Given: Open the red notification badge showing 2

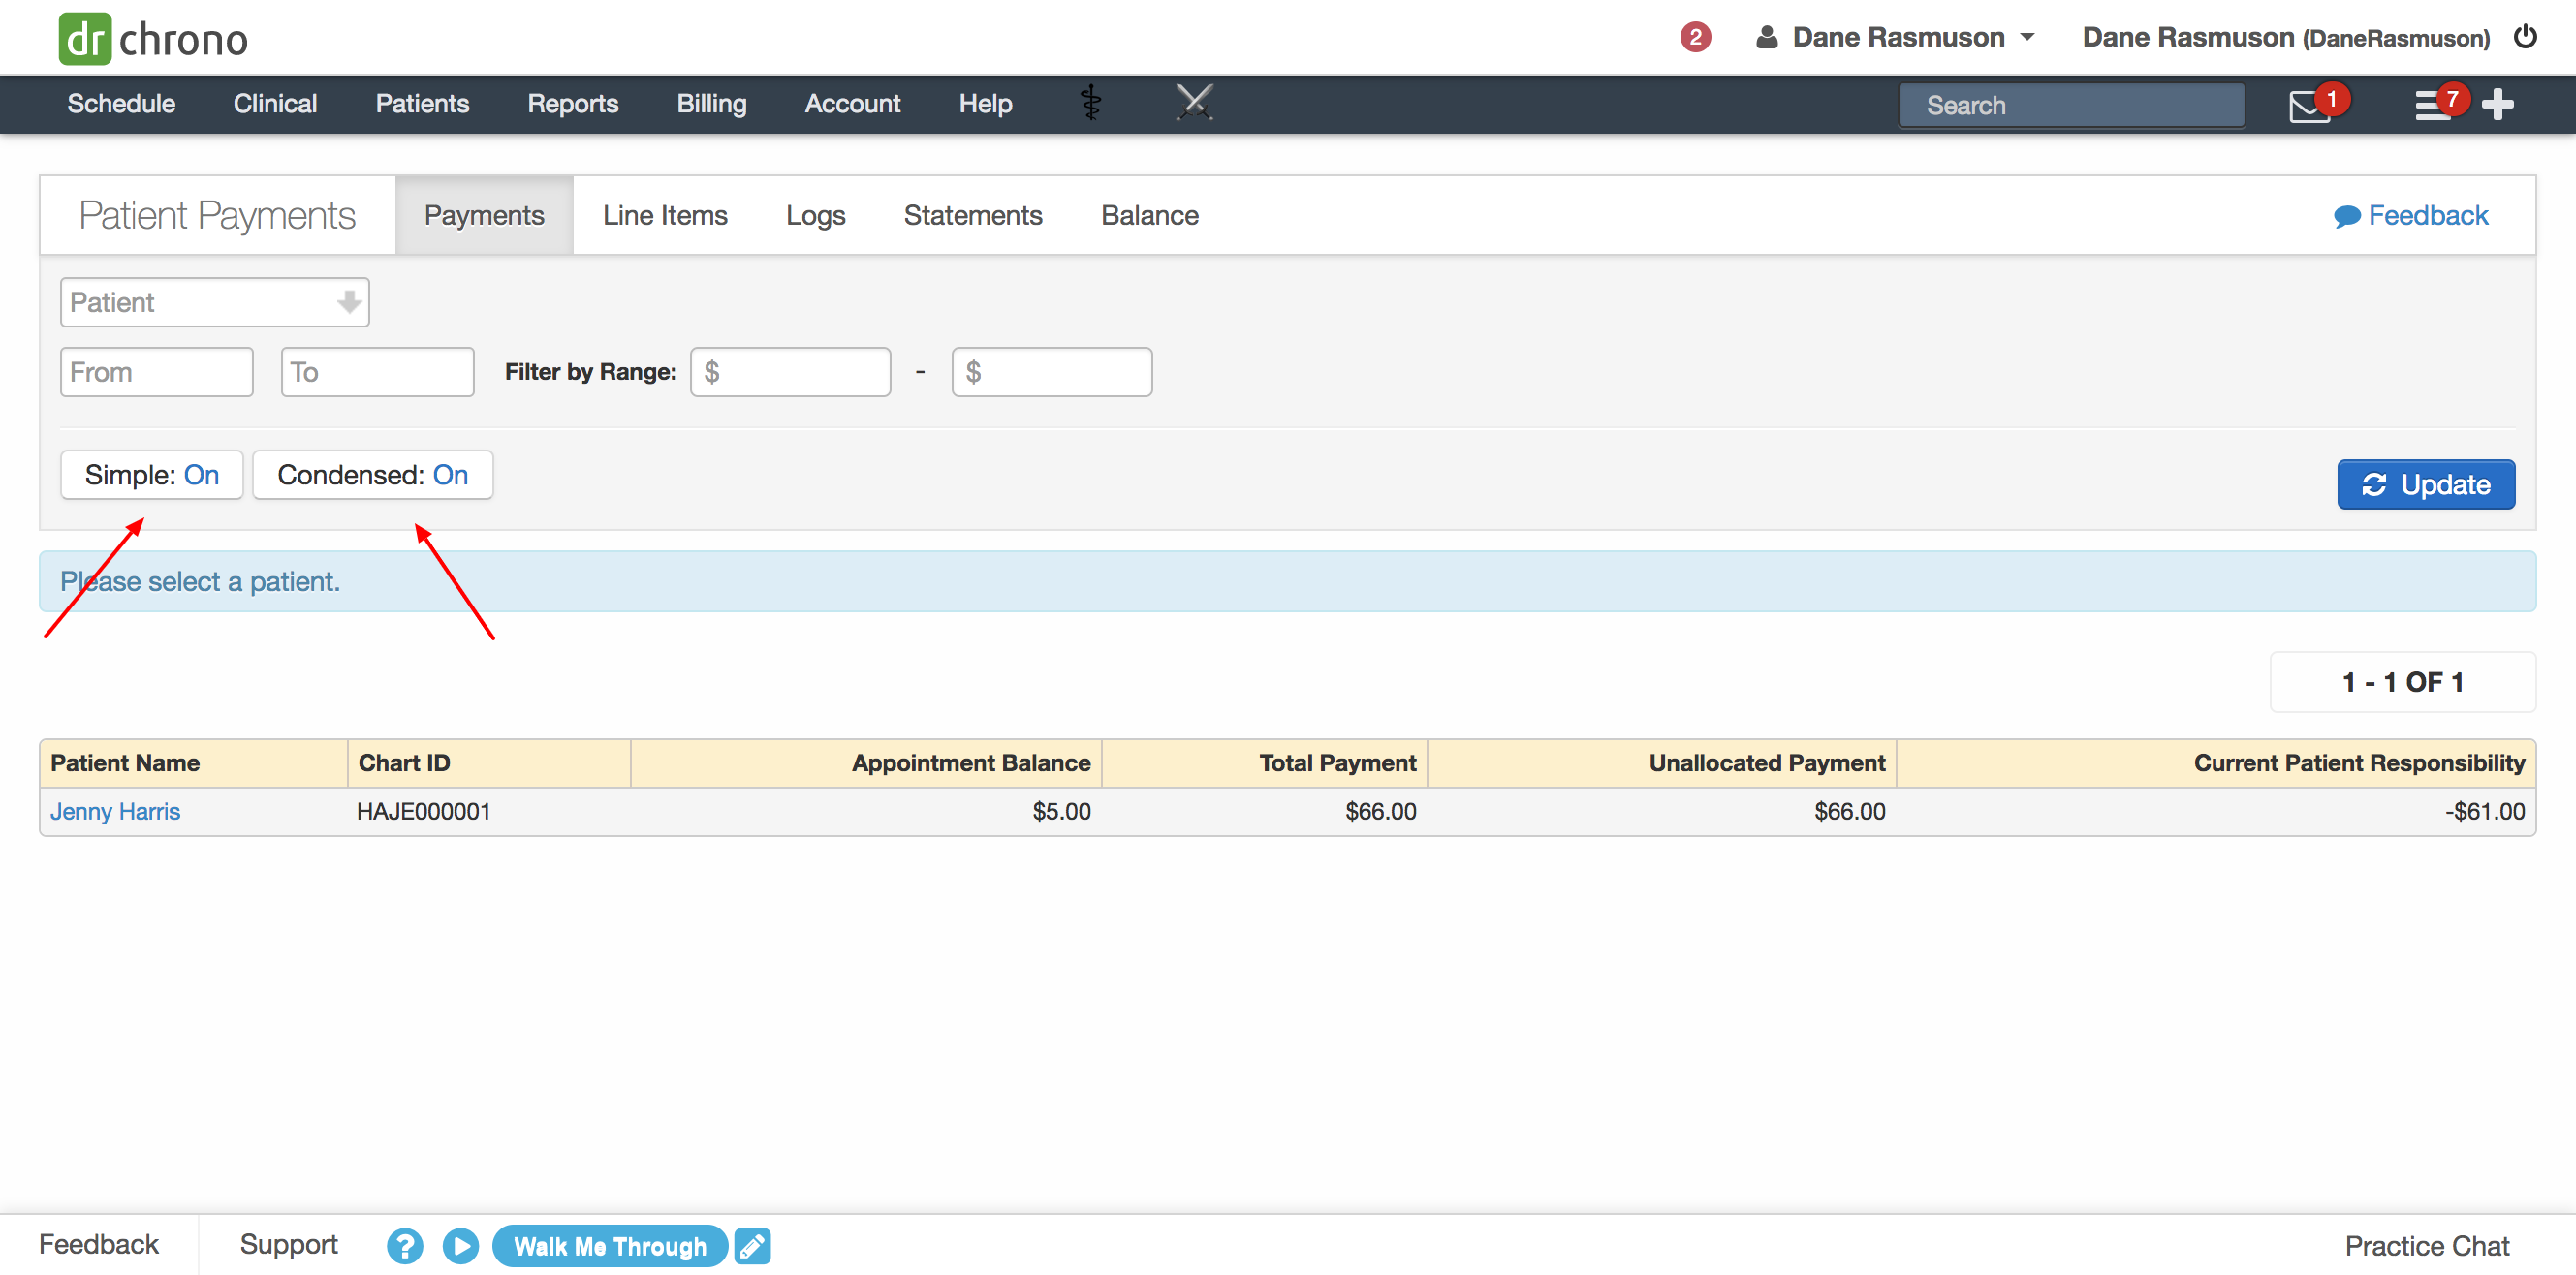Looking at the screenshot, I should [x=1695, y=38].
